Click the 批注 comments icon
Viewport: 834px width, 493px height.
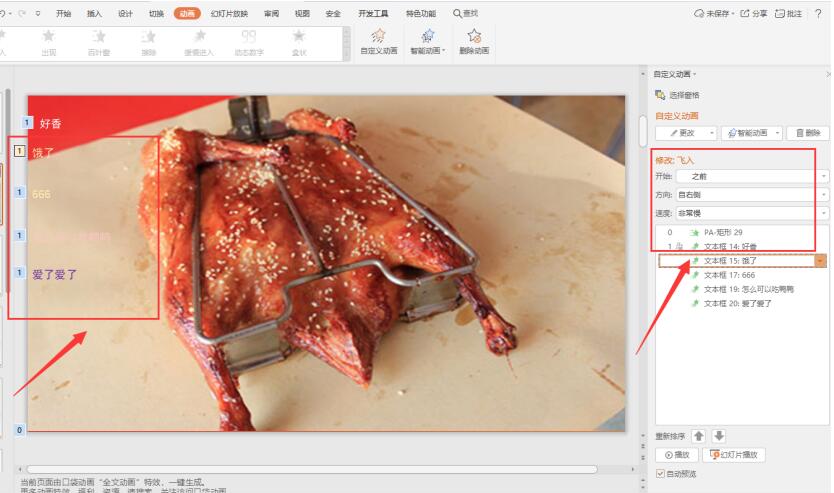(x=781, y=13)
